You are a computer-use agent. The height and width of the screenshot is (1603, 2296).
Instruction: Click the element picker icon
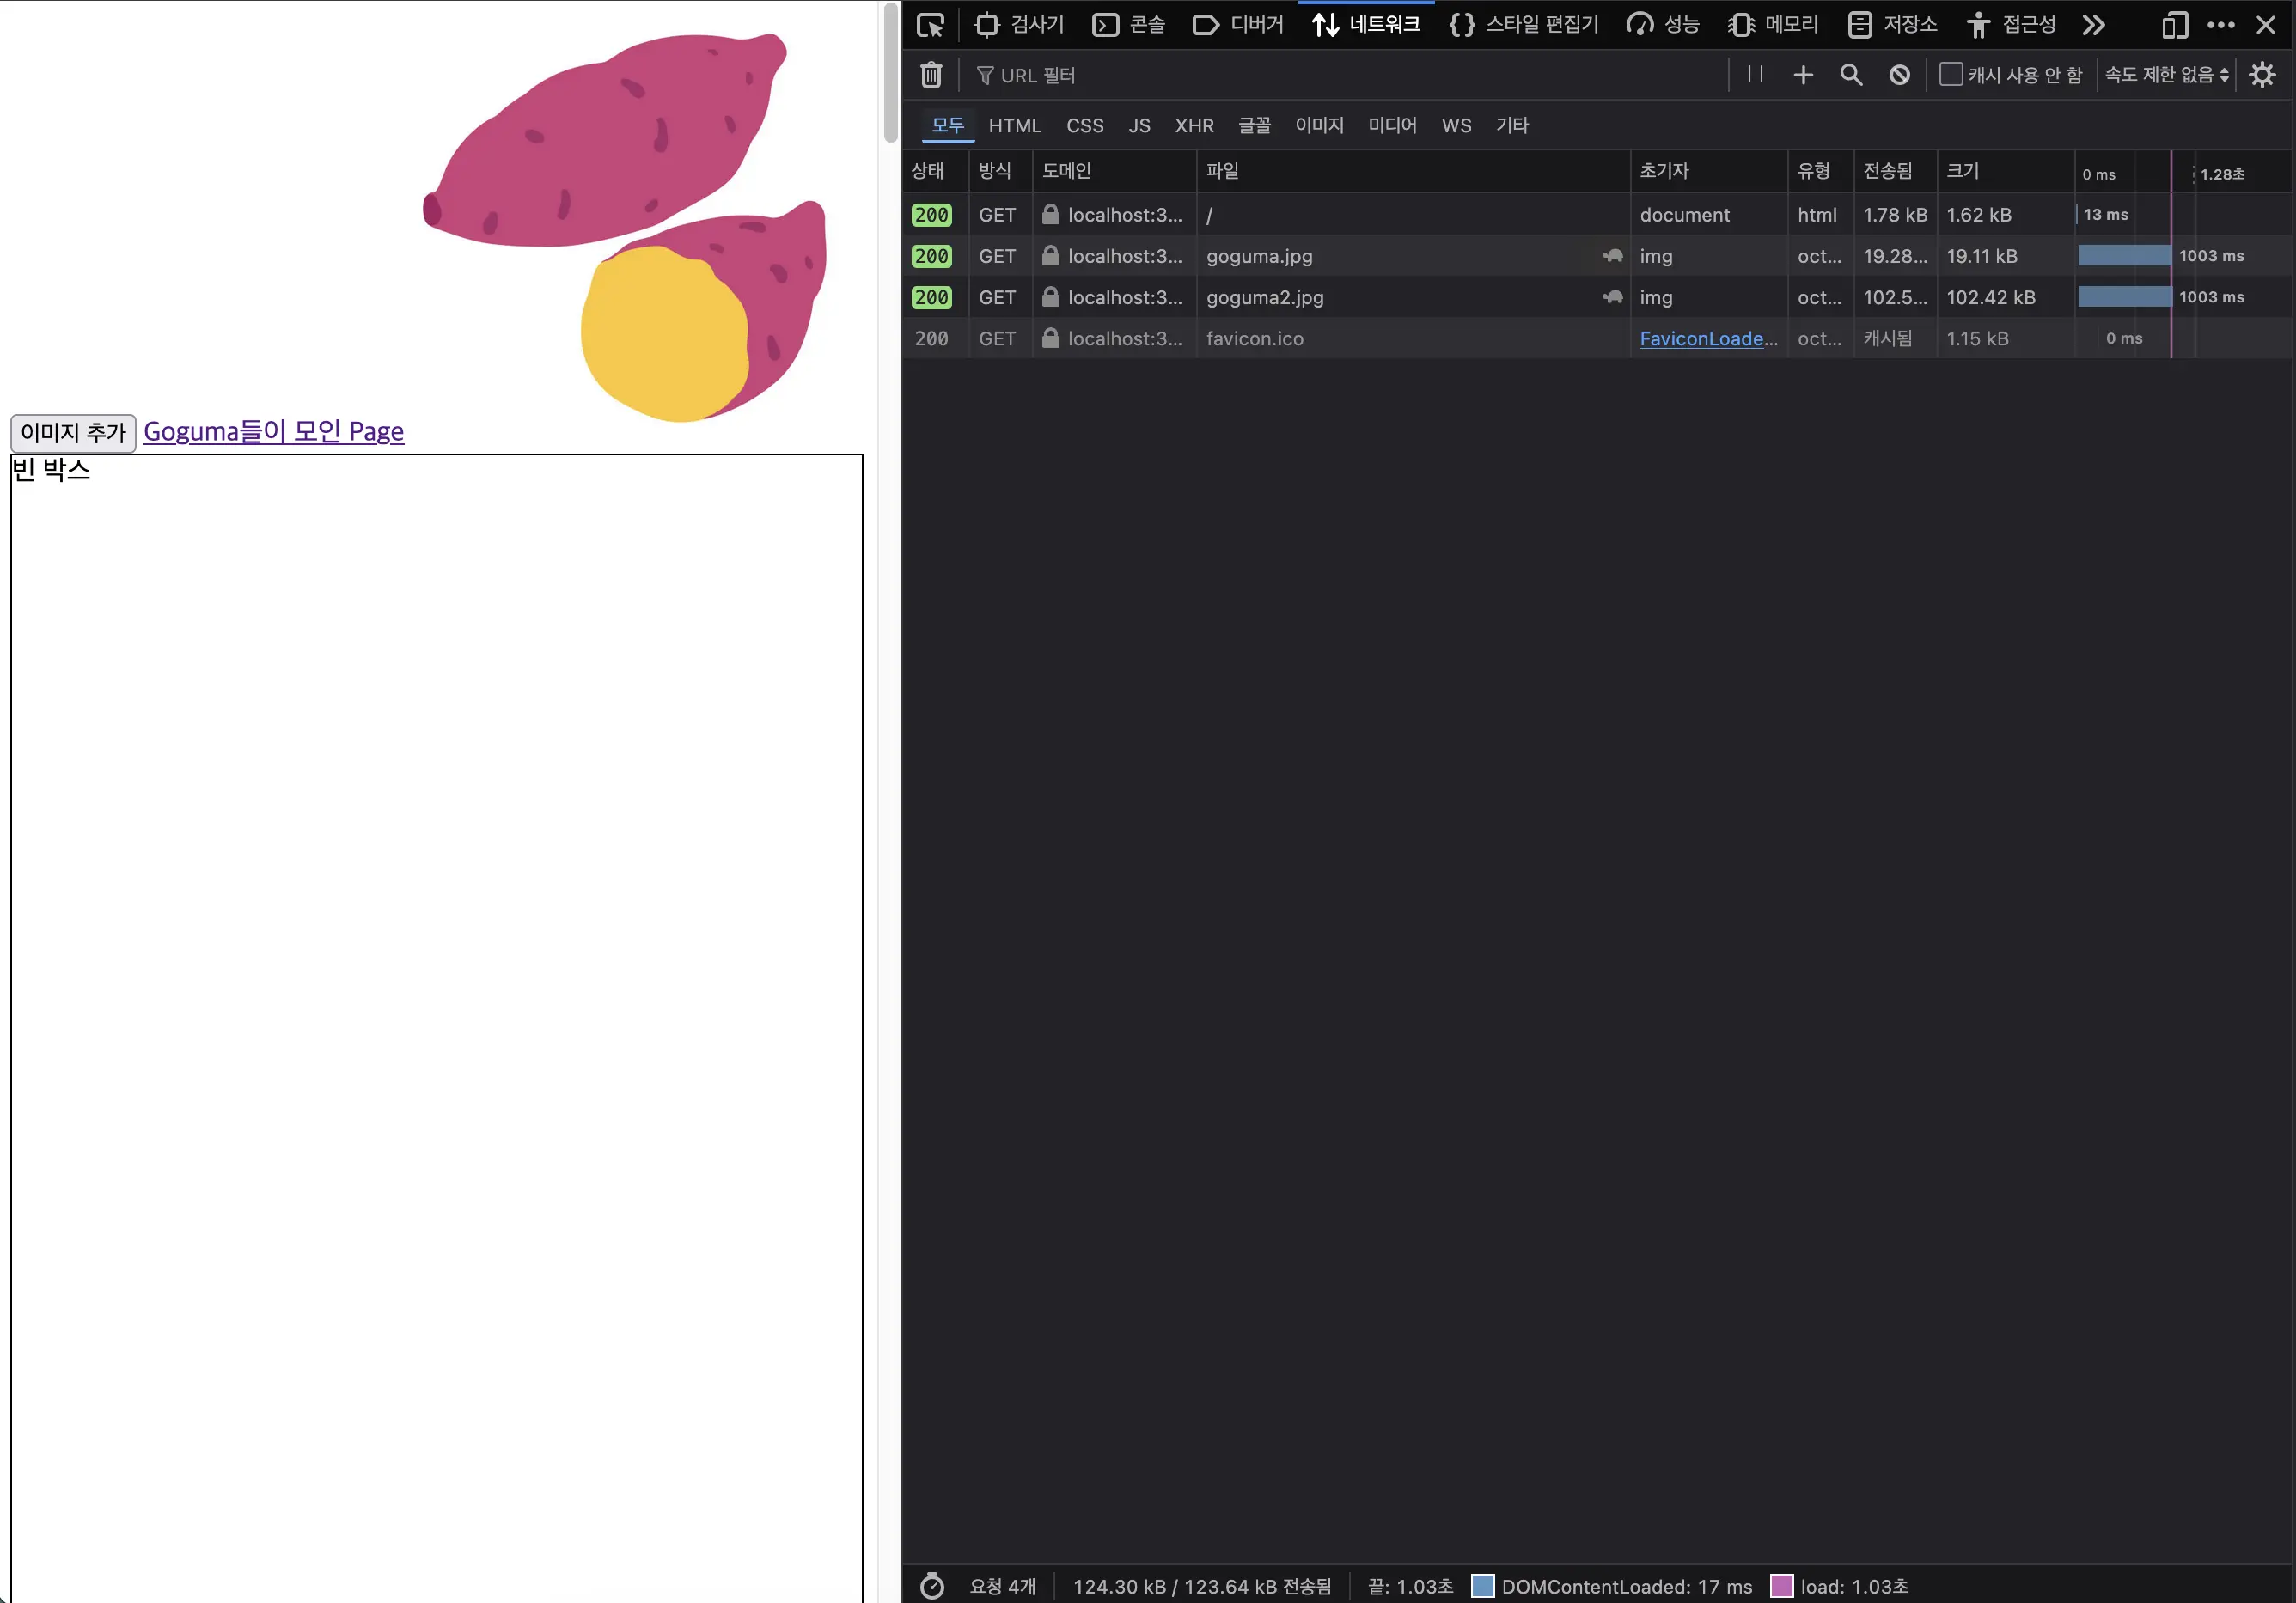930,25
